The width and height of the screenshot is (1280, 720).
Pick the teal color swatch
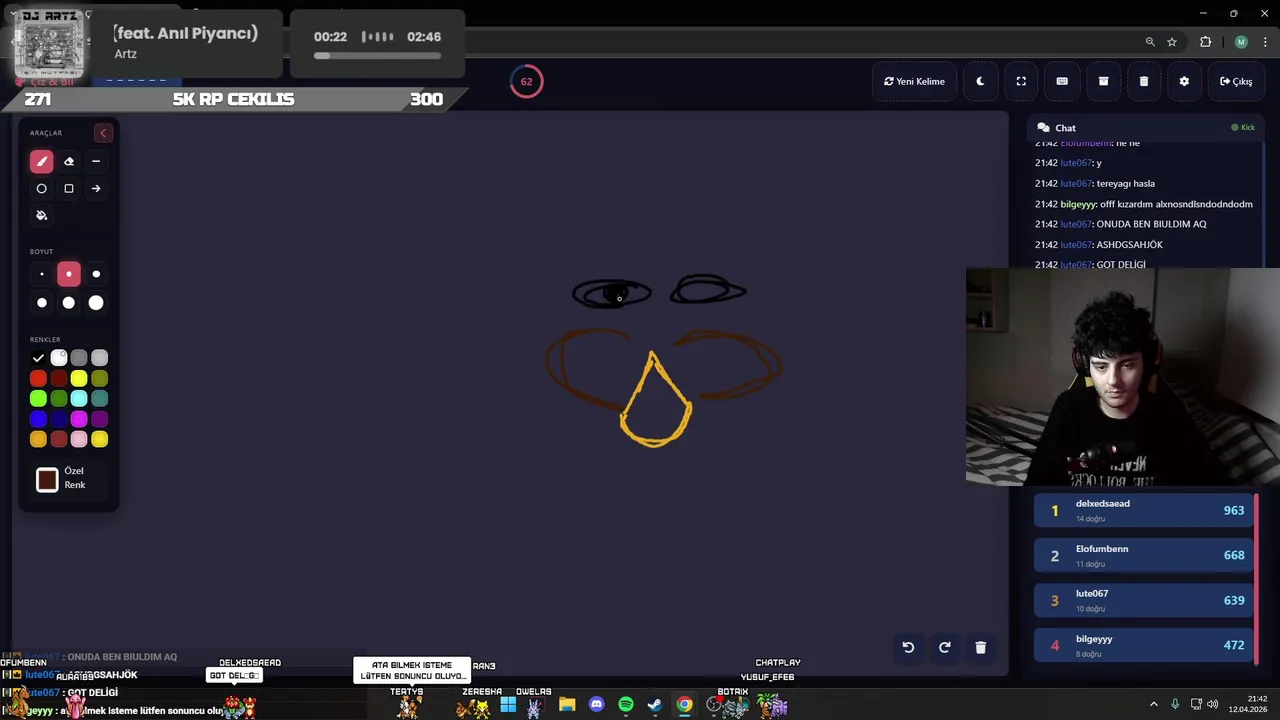99,399
